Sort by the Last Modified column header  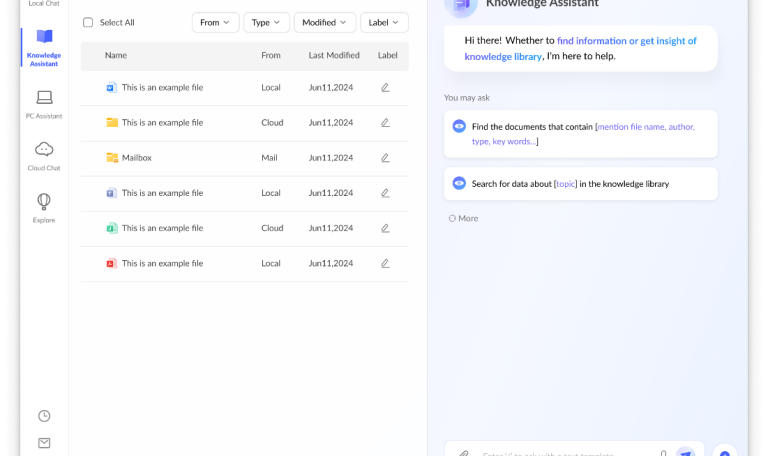pos(334,55)
